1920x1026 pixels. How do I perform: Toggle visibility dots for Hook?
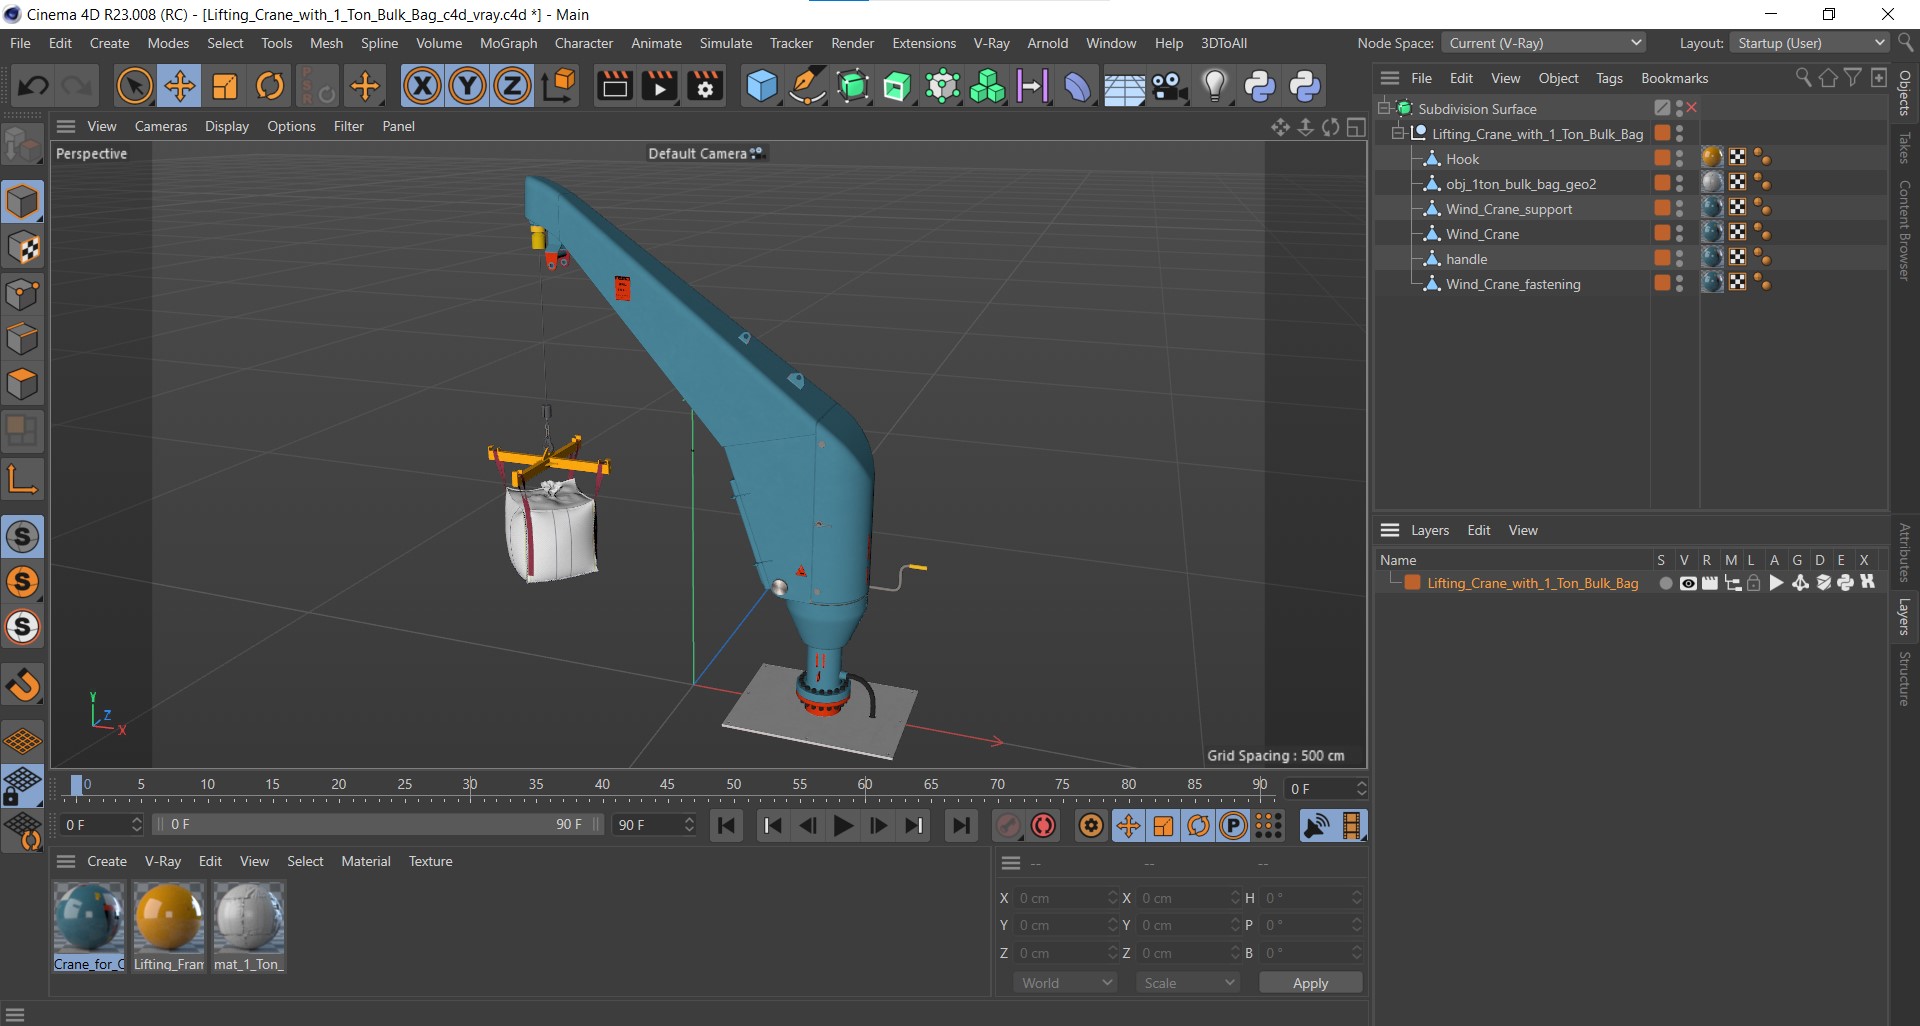coord(1680,158)
